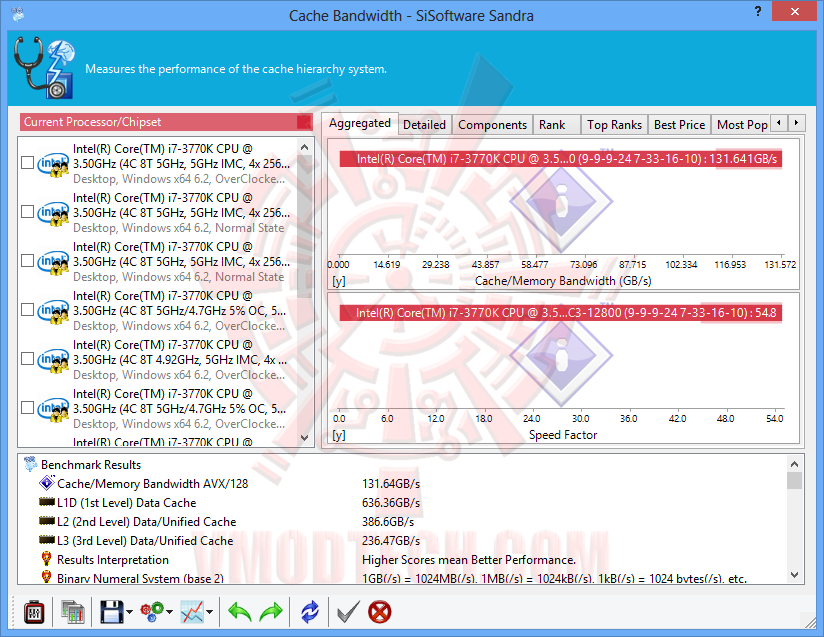Click the green back arrow

240,612
